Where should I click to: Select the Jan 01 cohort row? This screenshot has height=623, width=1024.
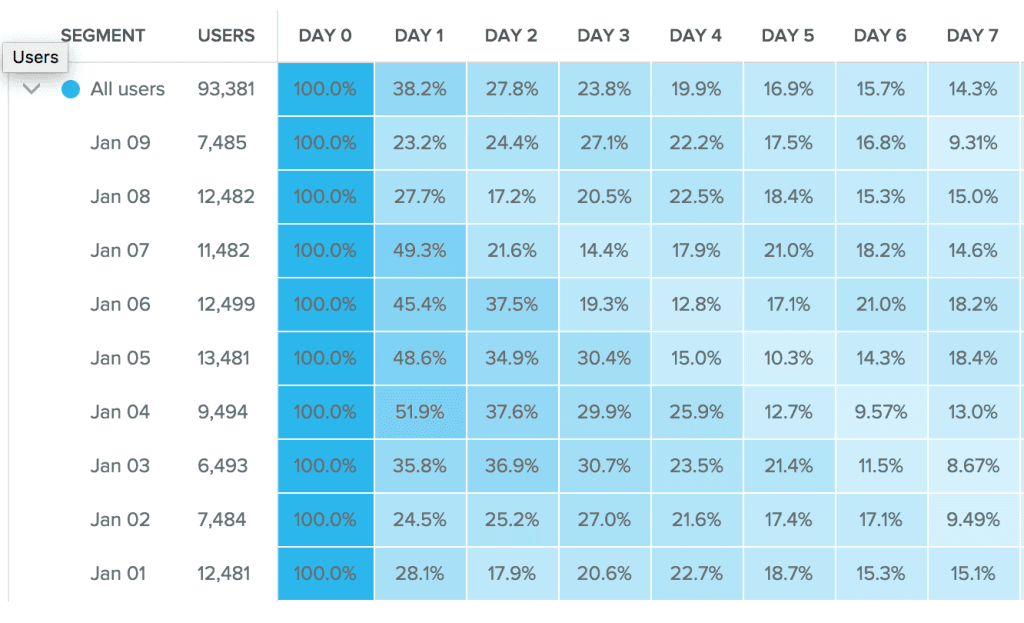[x=122, y=574]
